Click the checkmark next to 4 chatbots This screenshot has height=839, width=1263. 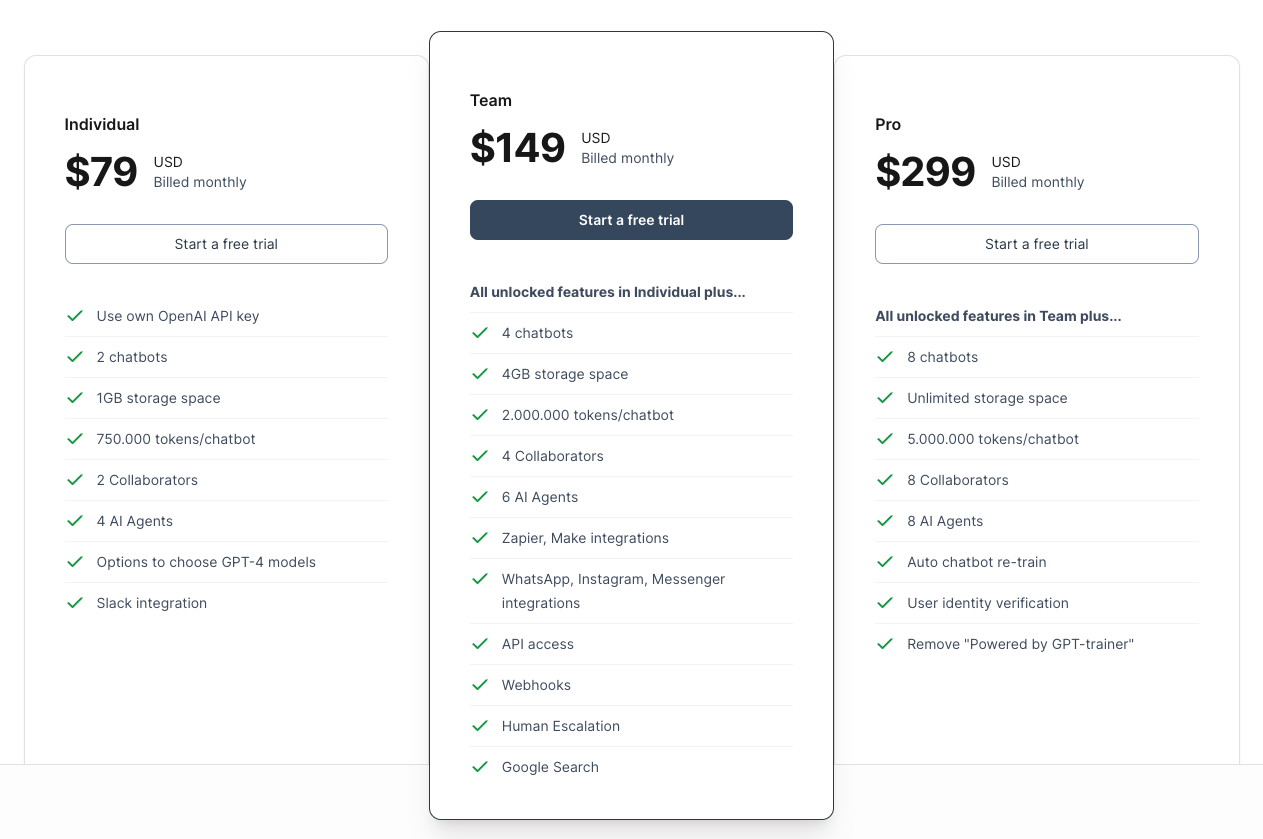[x=480, y=333]
